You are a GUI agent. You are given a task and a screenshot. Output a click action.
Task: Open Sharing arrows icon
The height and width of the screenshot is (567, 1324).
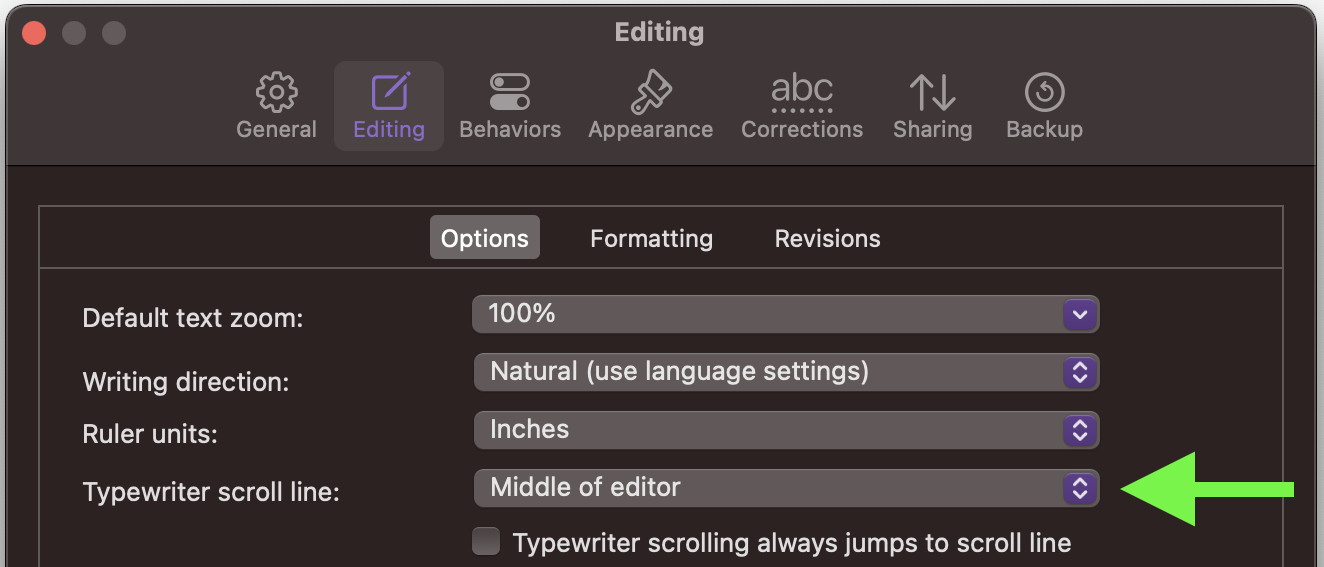(932, 93)
